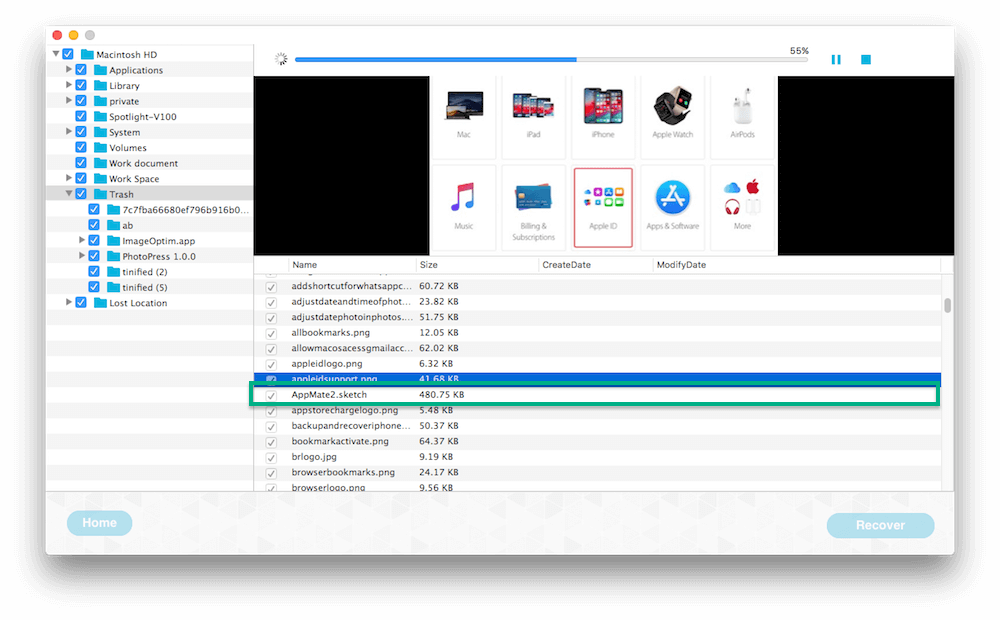Click the Apple Watch icon in preview

point(672,105)
